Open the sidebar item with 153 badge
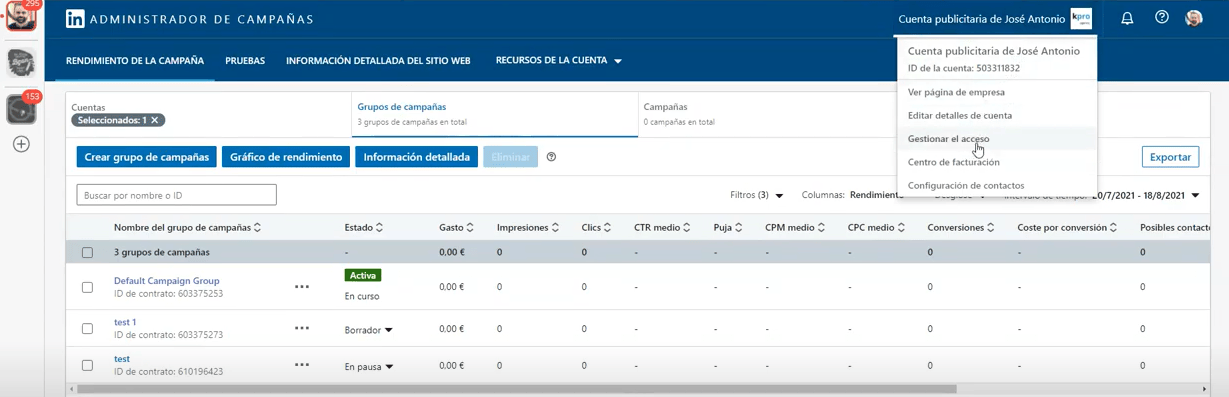Viewport: 1229px width, 397px height. (x=21, y=108)
